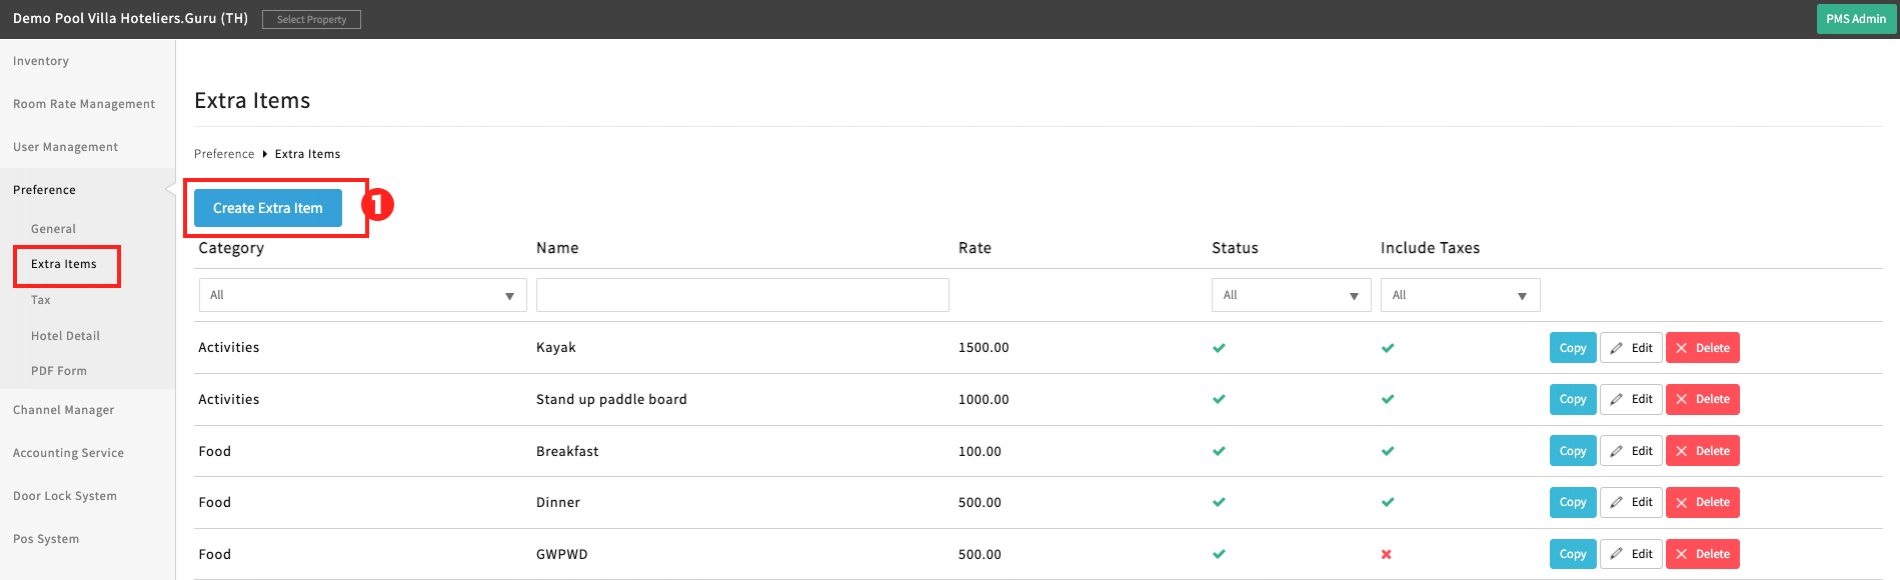This screenshot has height=580, width=1900.
Task: Open the Status filter dropdown
Action: point(1290,295)
